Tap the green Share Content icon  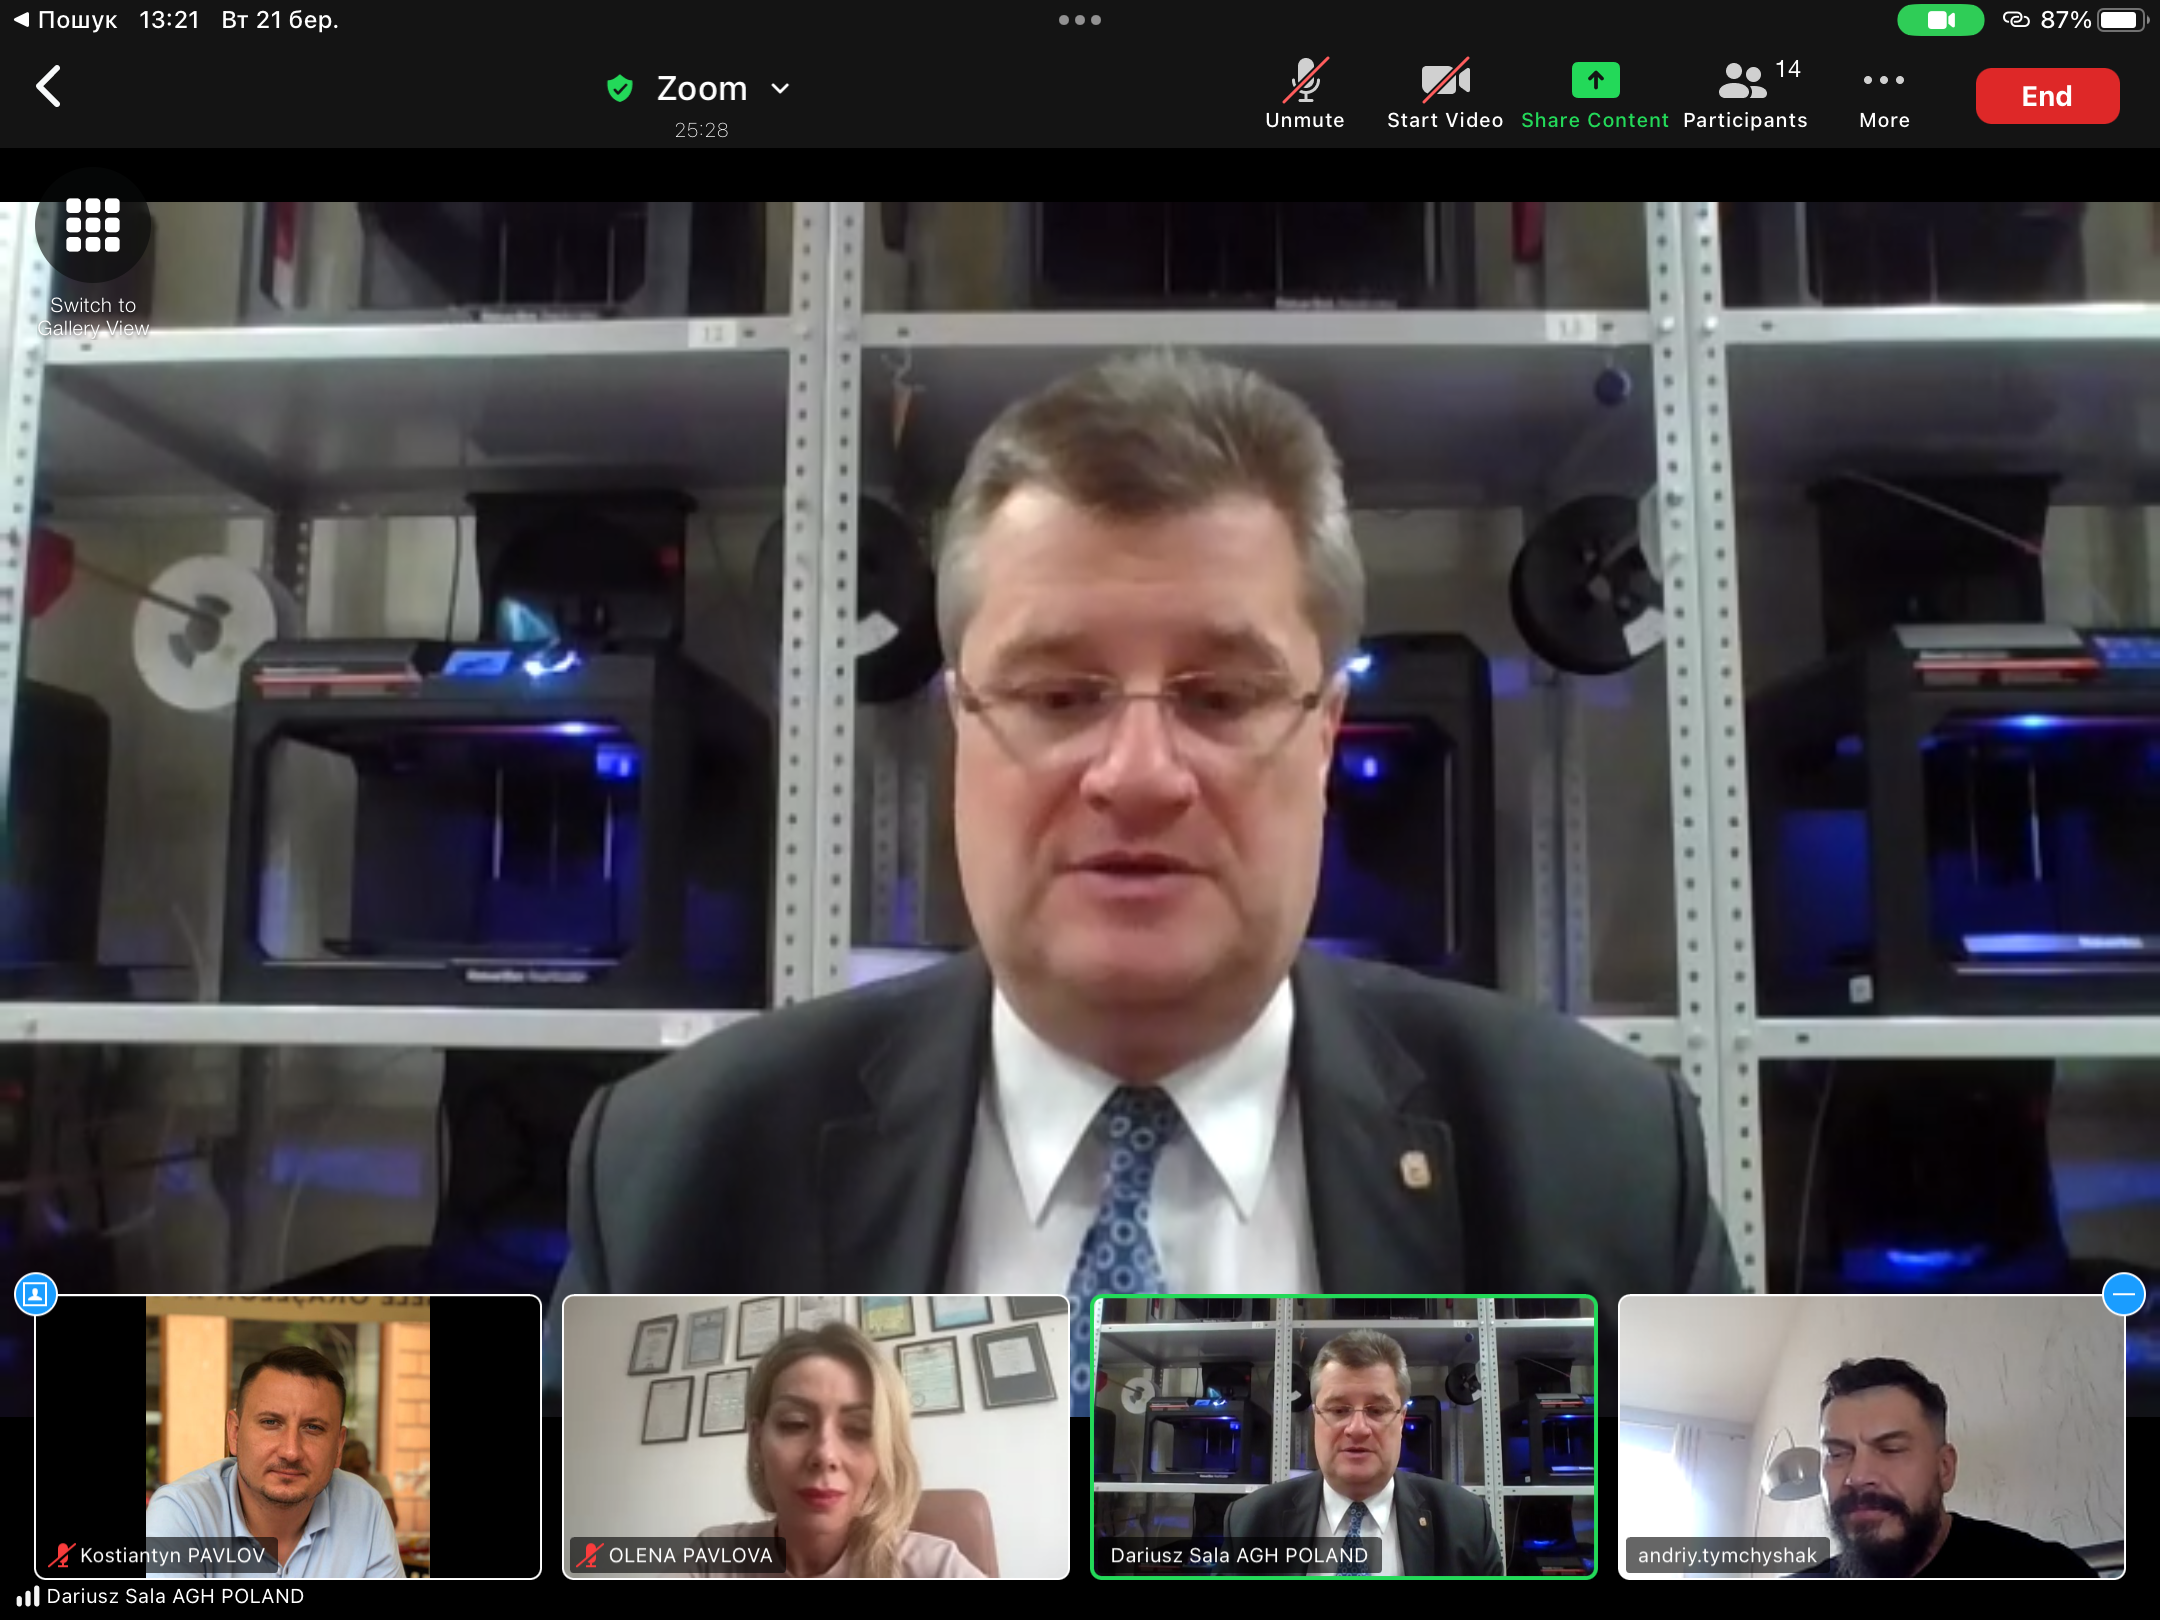coord(1595,81)
